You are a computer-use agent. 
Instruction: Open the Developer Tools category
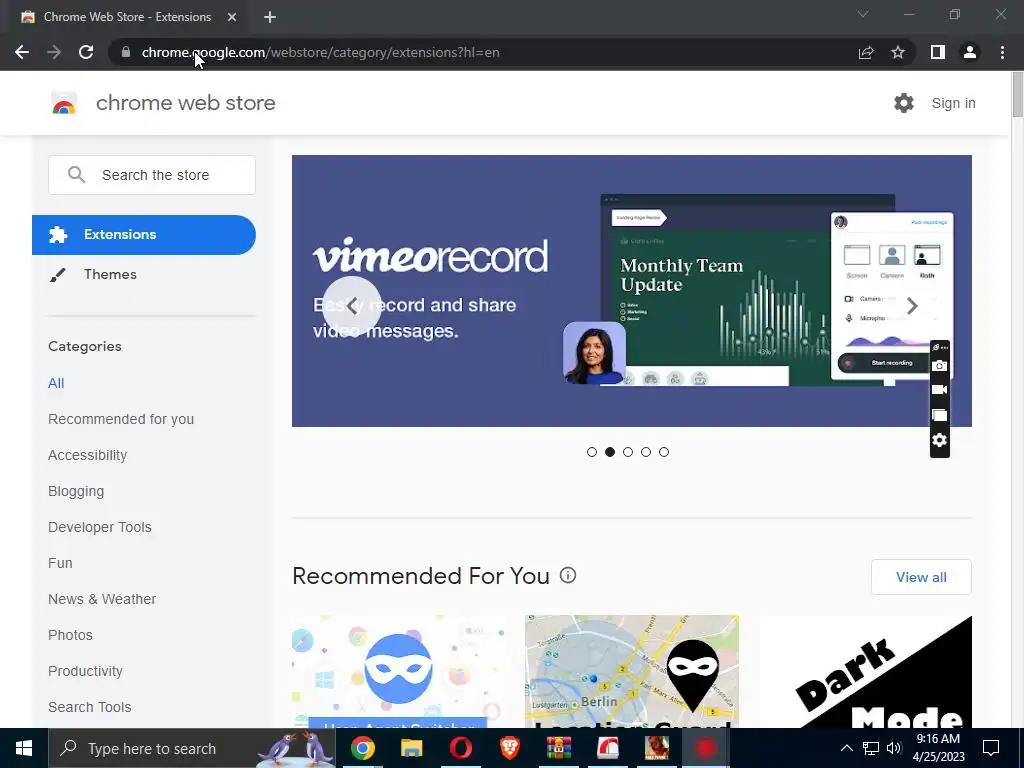100,527
